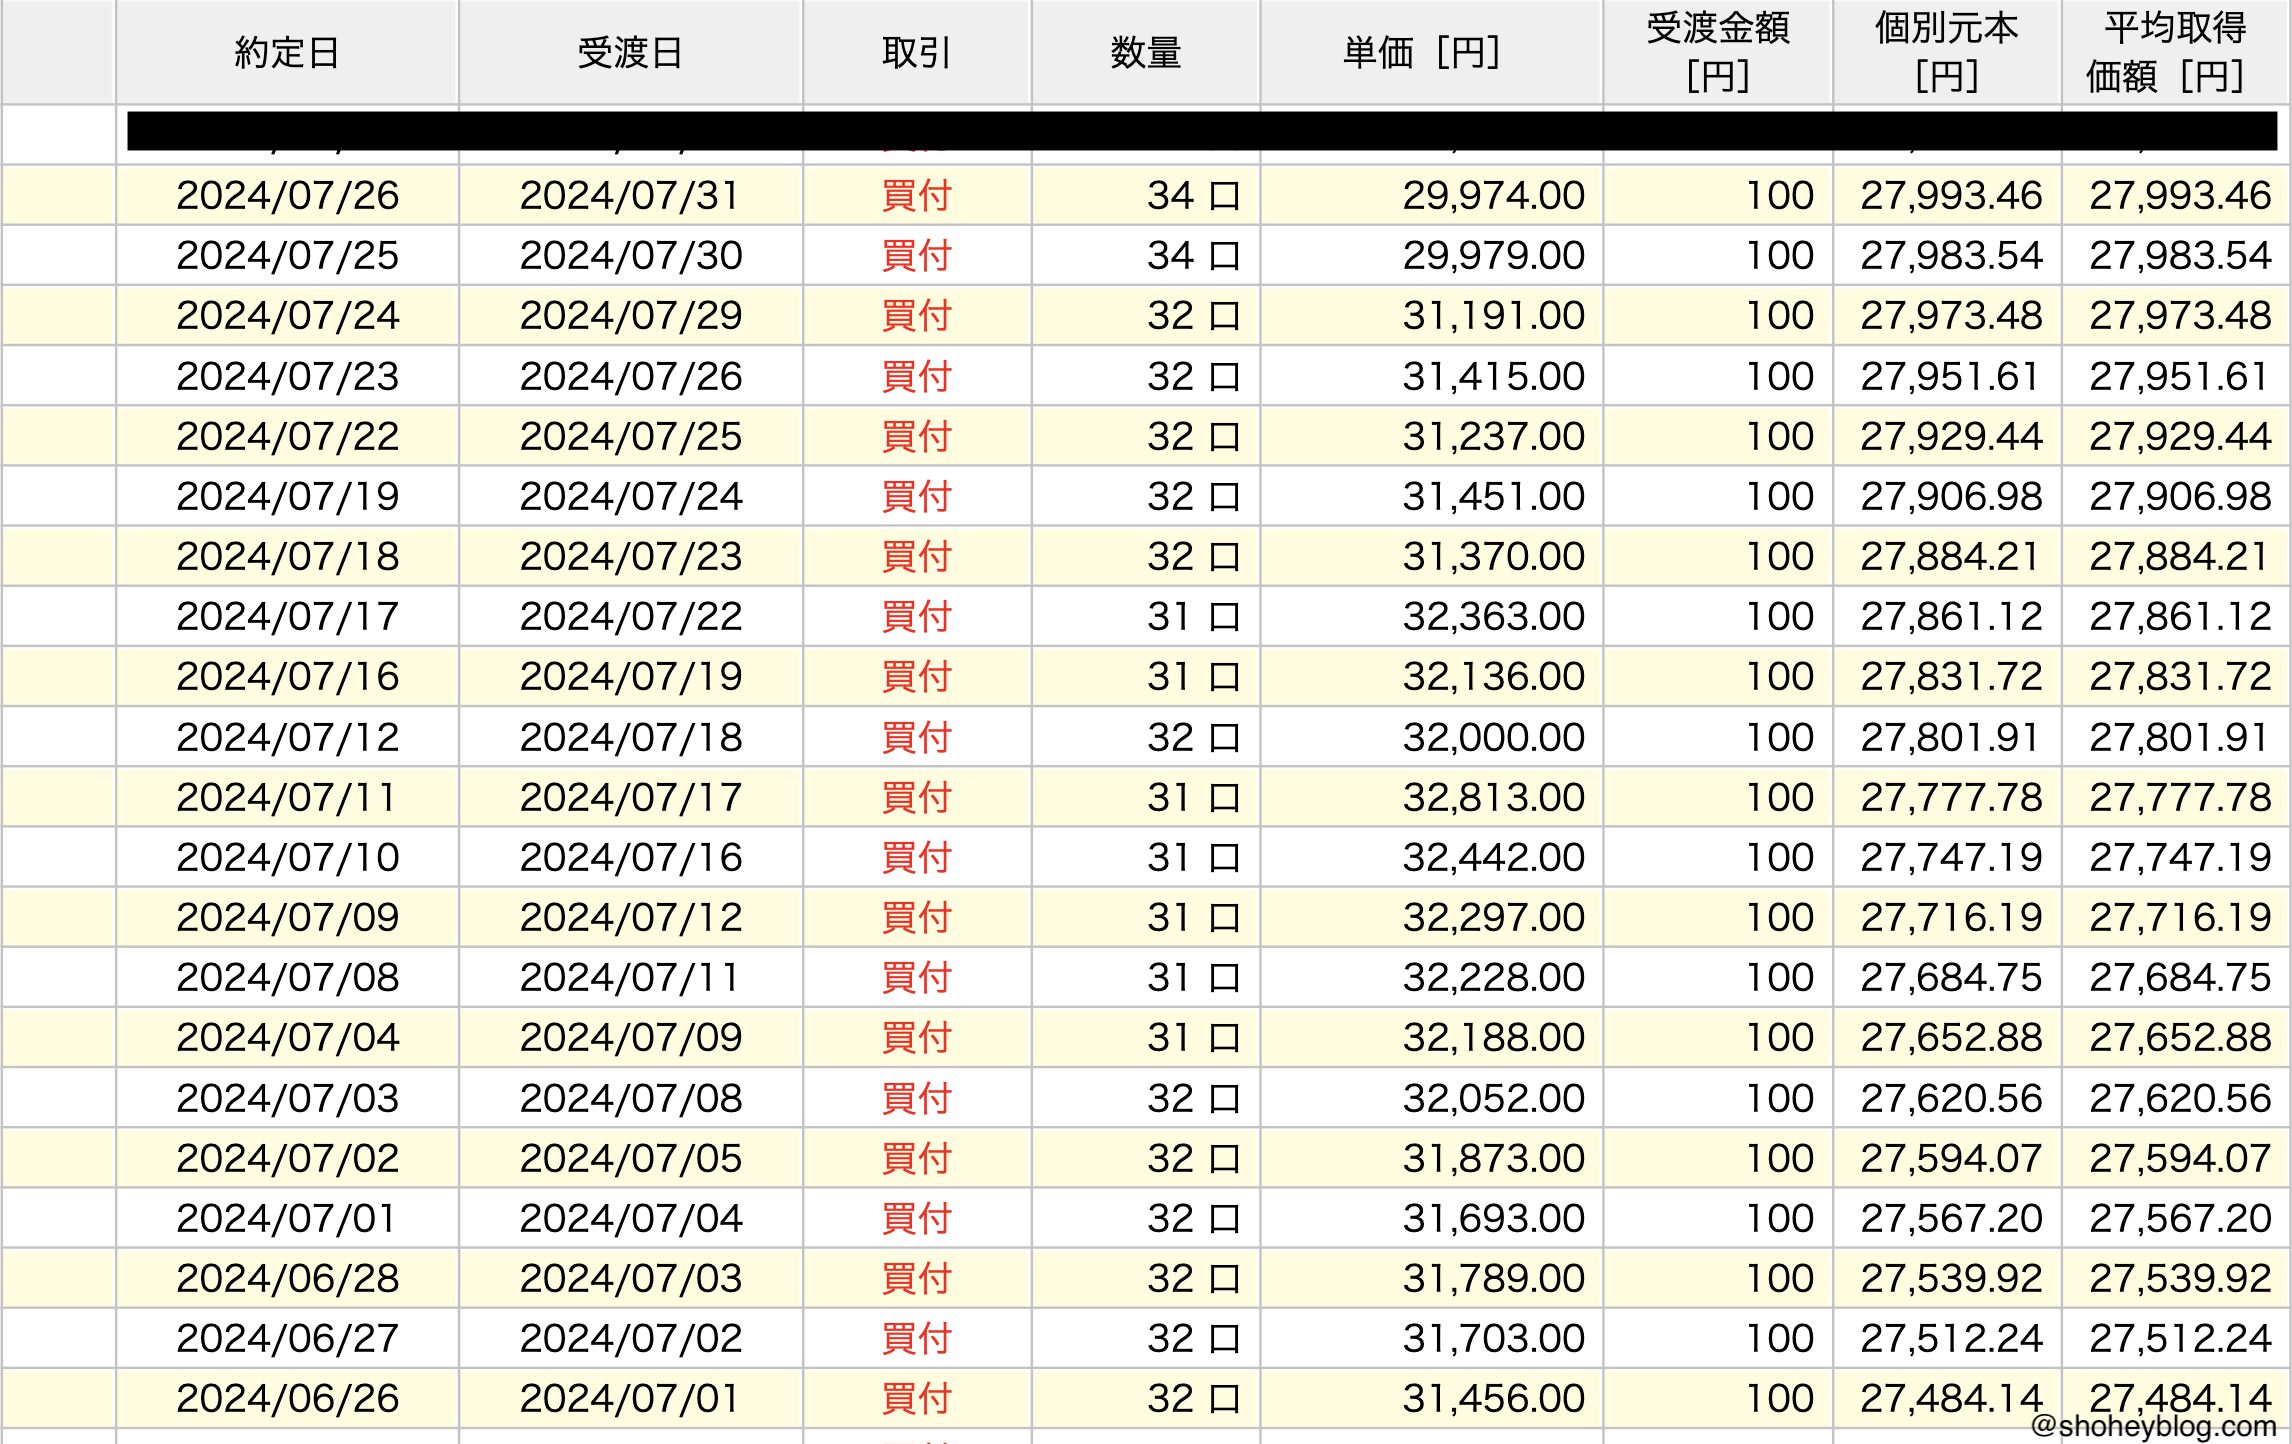Click unit price 31,873.00
2292x1444 pixels.
point(1493,1158)
